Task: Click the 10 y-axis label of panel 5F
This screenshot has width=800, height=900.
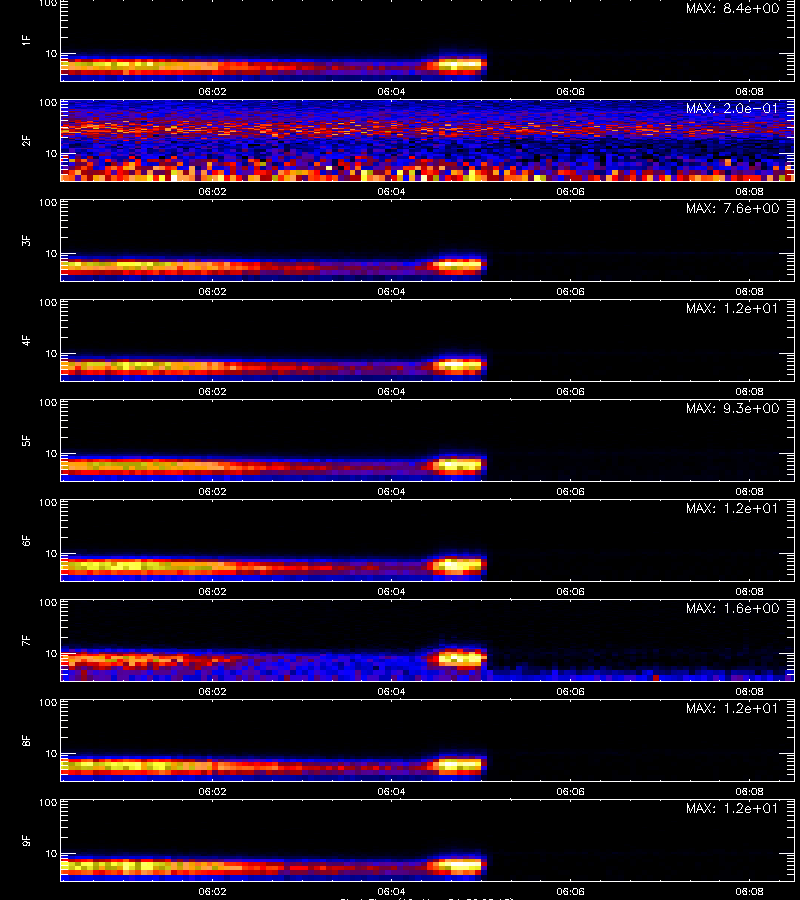Action: pyautogui.click(x=51, y=453)
